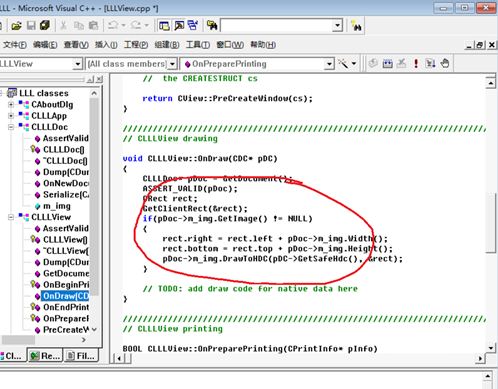Screen dimensions: 498x389
Task: Click the Paste toolbar icon
Action: 94,26
